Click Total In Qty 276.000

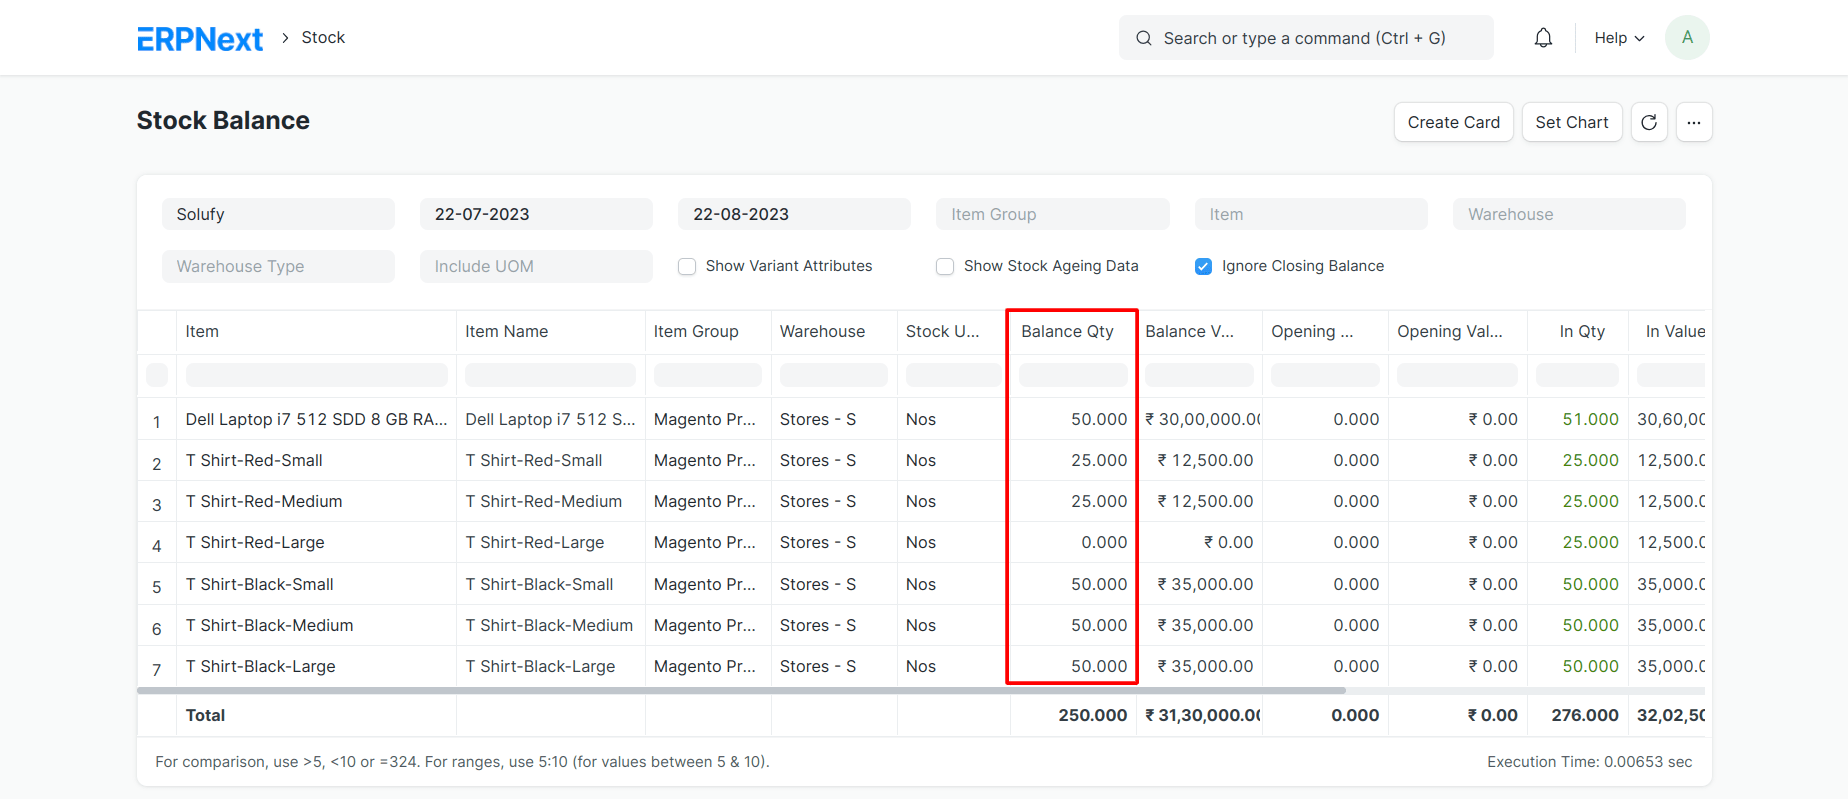(1578, 716)
